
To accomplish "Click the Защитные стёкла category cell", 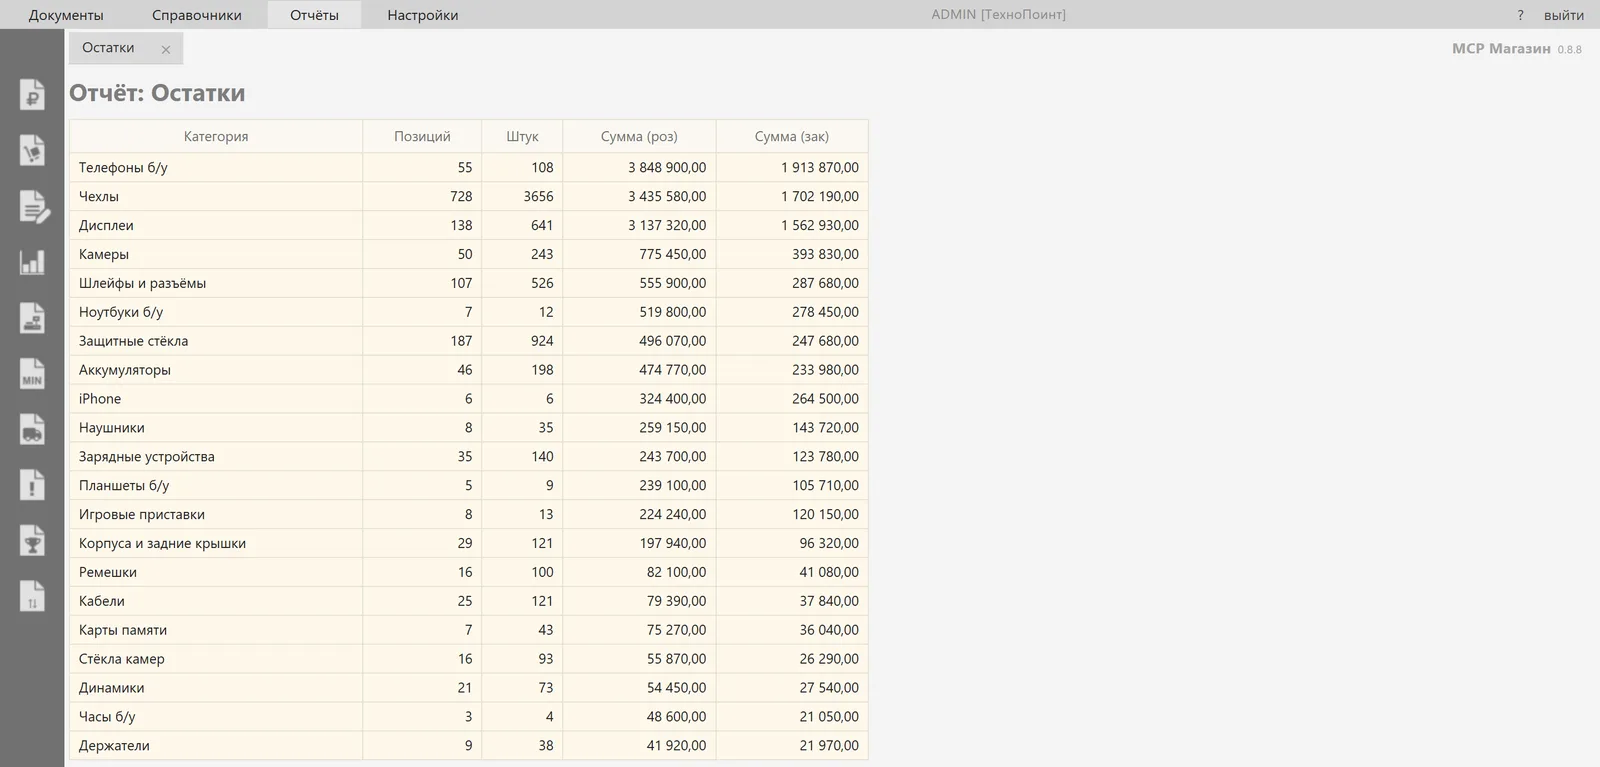I will 216,341.
